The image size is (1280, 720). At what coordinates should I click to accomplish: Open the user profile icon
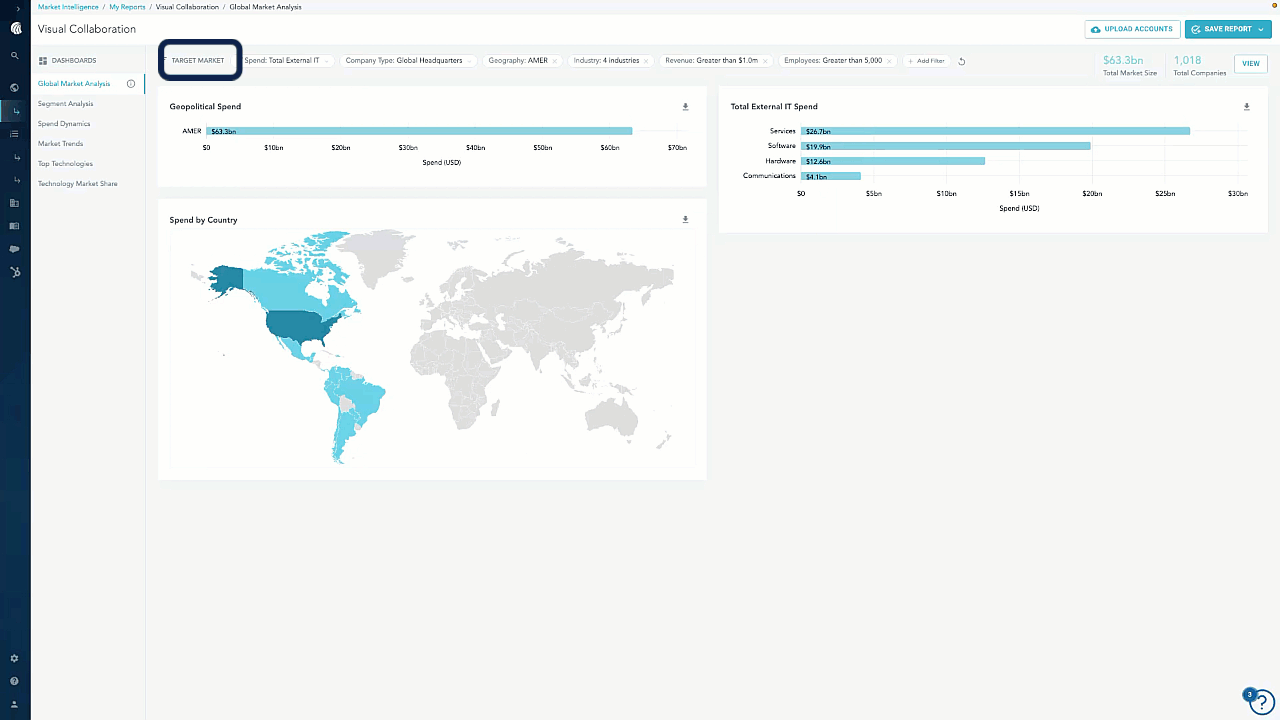(15, 705)
